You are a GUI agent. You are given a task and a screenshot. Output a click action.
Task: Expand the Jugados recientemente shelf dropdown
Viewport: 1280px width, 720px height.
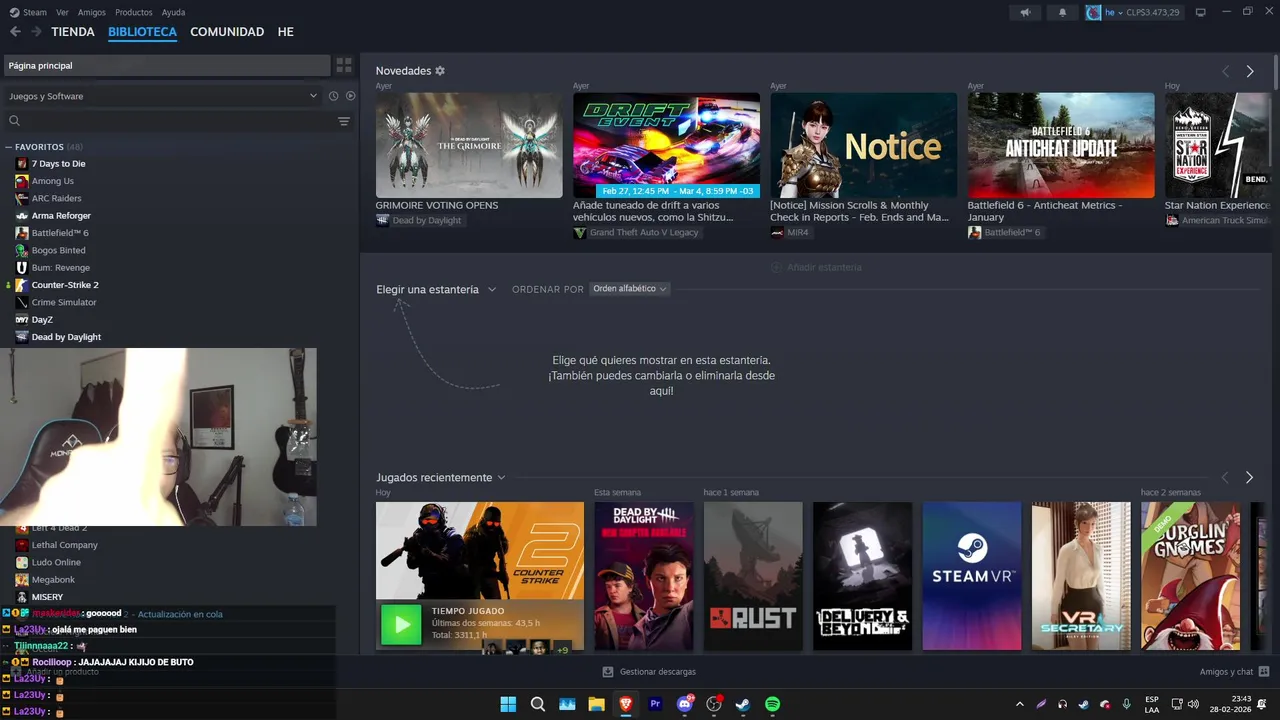(x=441, y=478)
